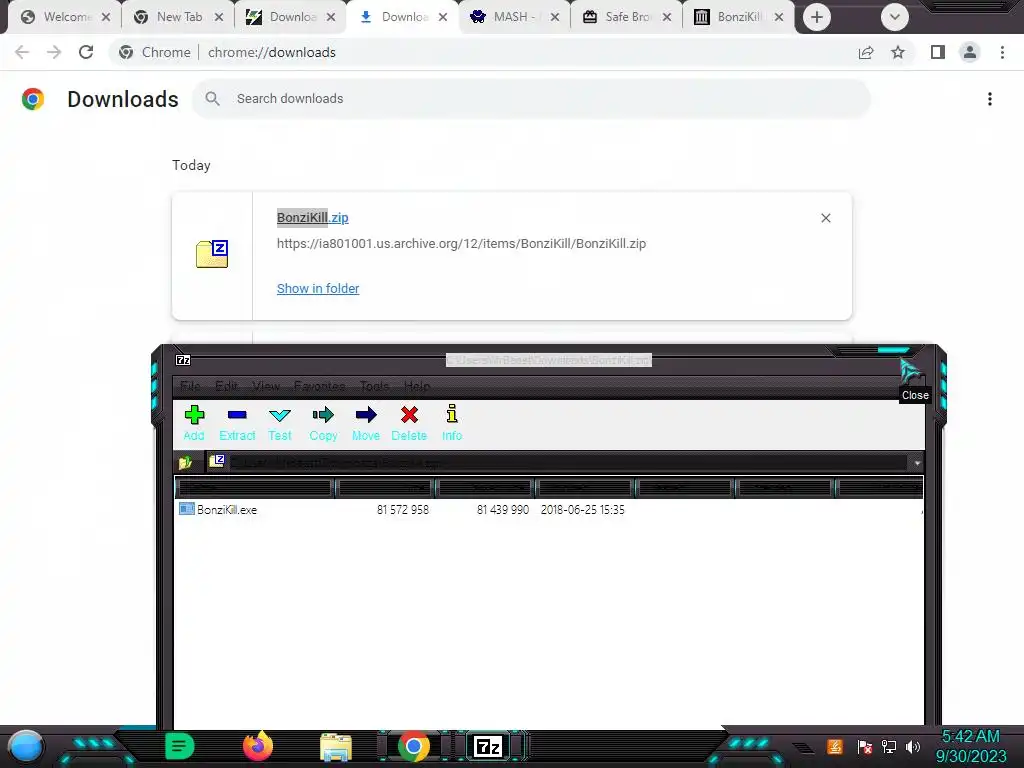Go forward in Chrome

point(54,52)
